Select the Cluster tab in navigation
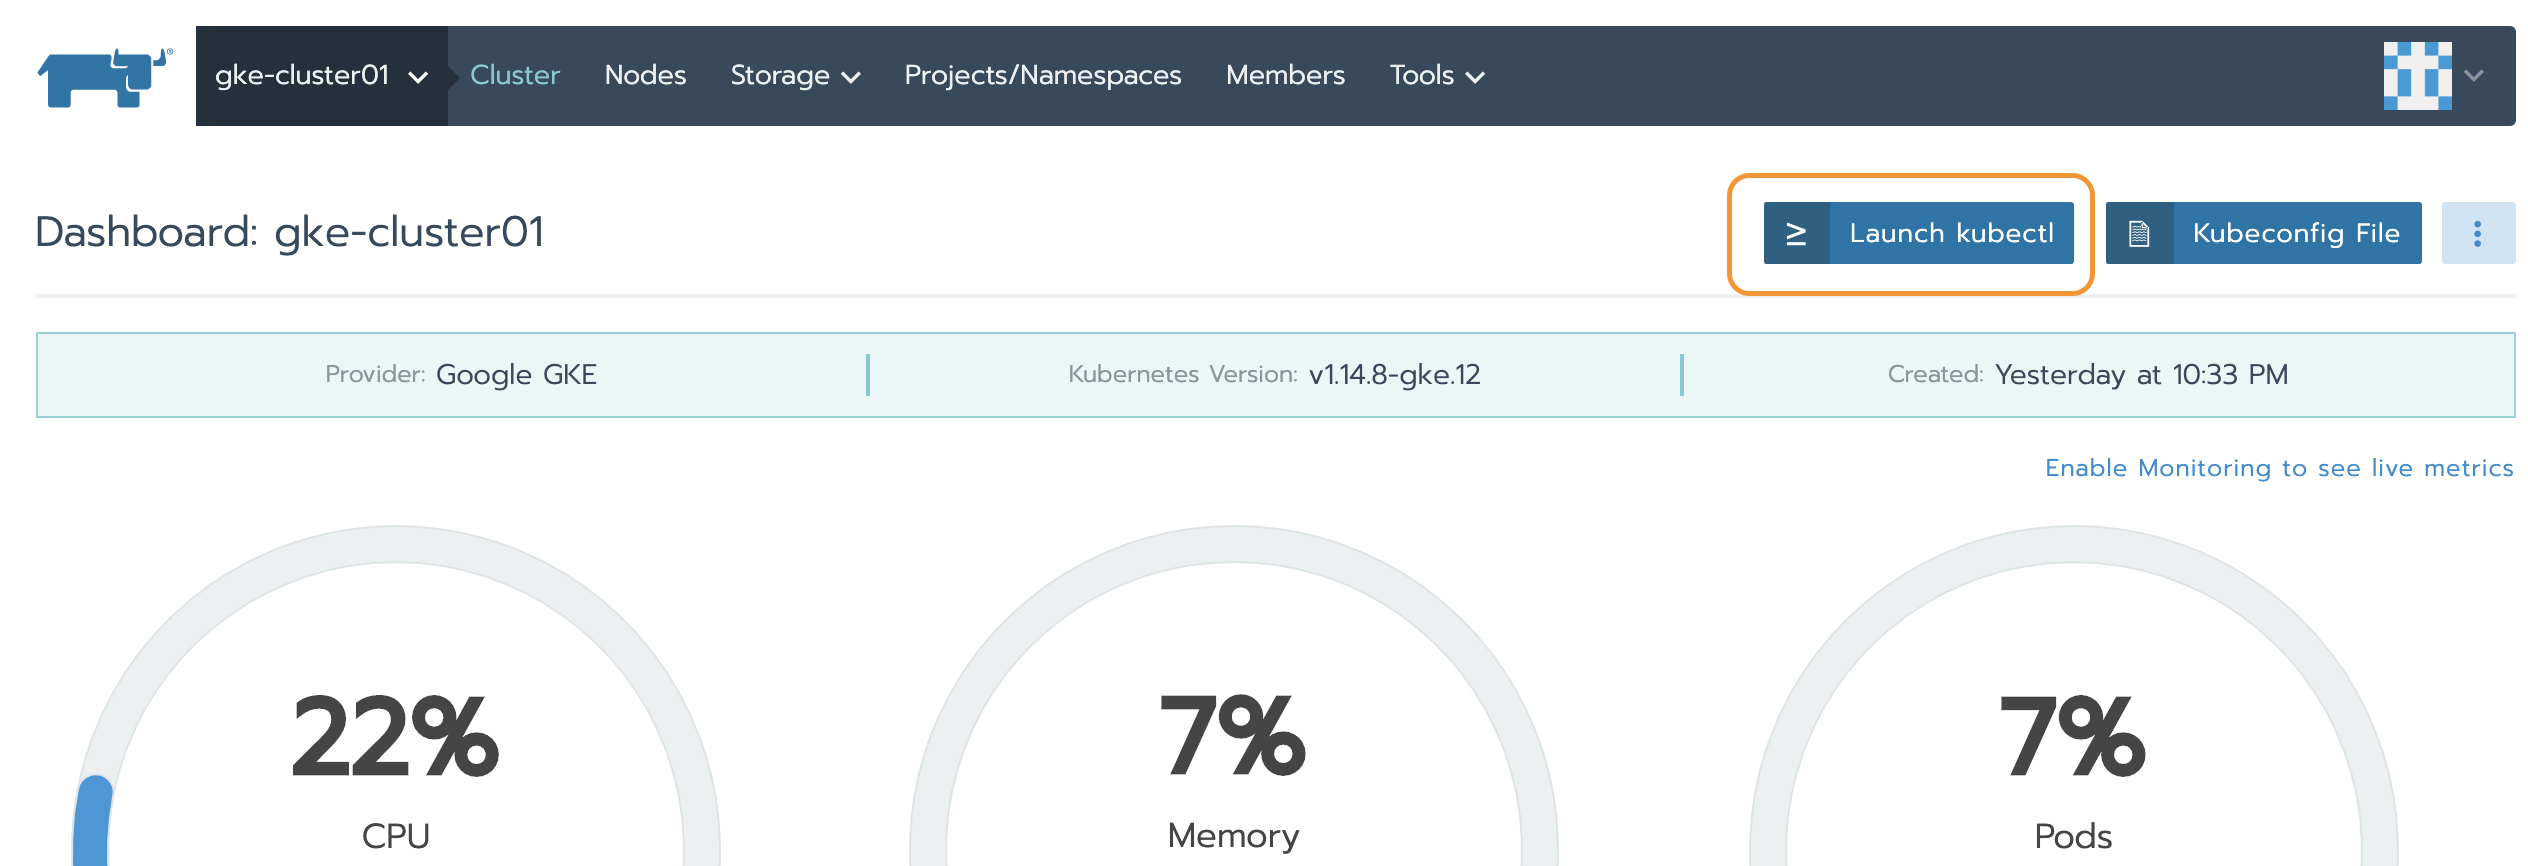Screen dimensions: 2528x866 (x=515, y=76)
